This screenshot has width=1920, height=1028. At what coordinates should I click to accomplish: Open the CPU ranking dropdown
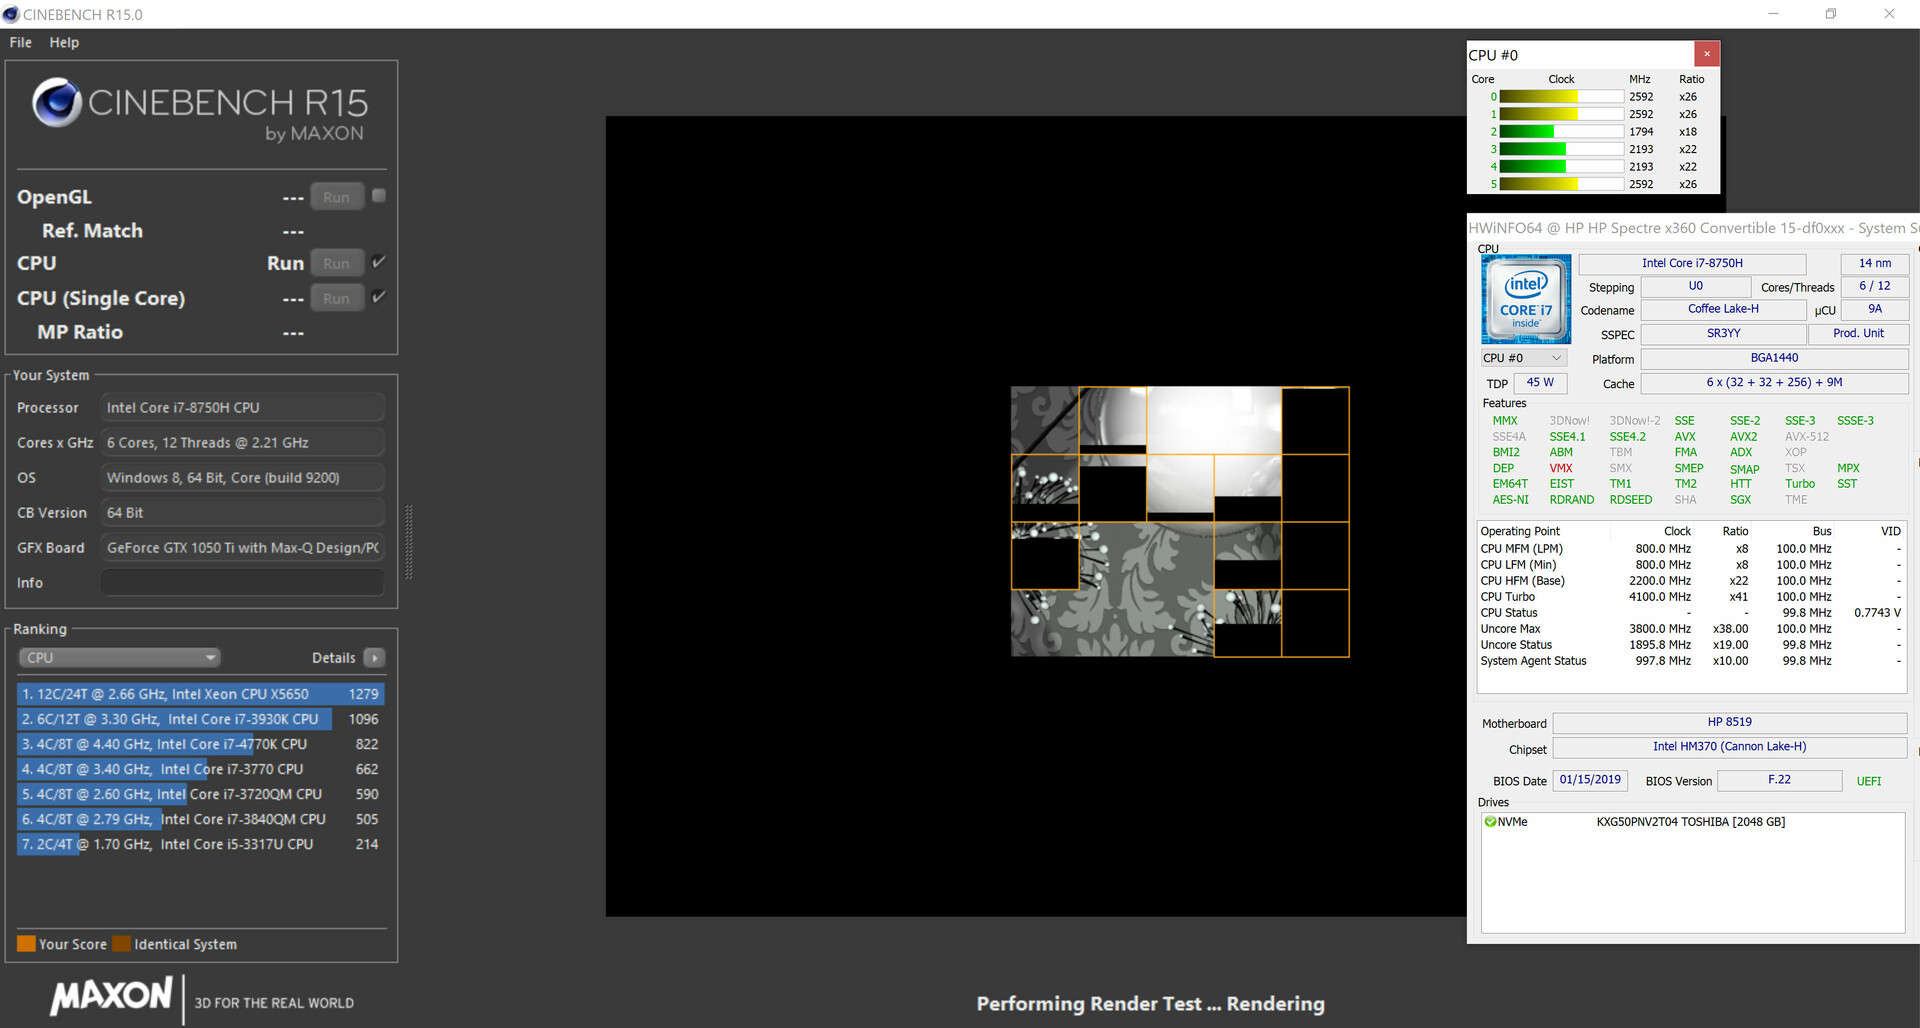tap(120, 657)
